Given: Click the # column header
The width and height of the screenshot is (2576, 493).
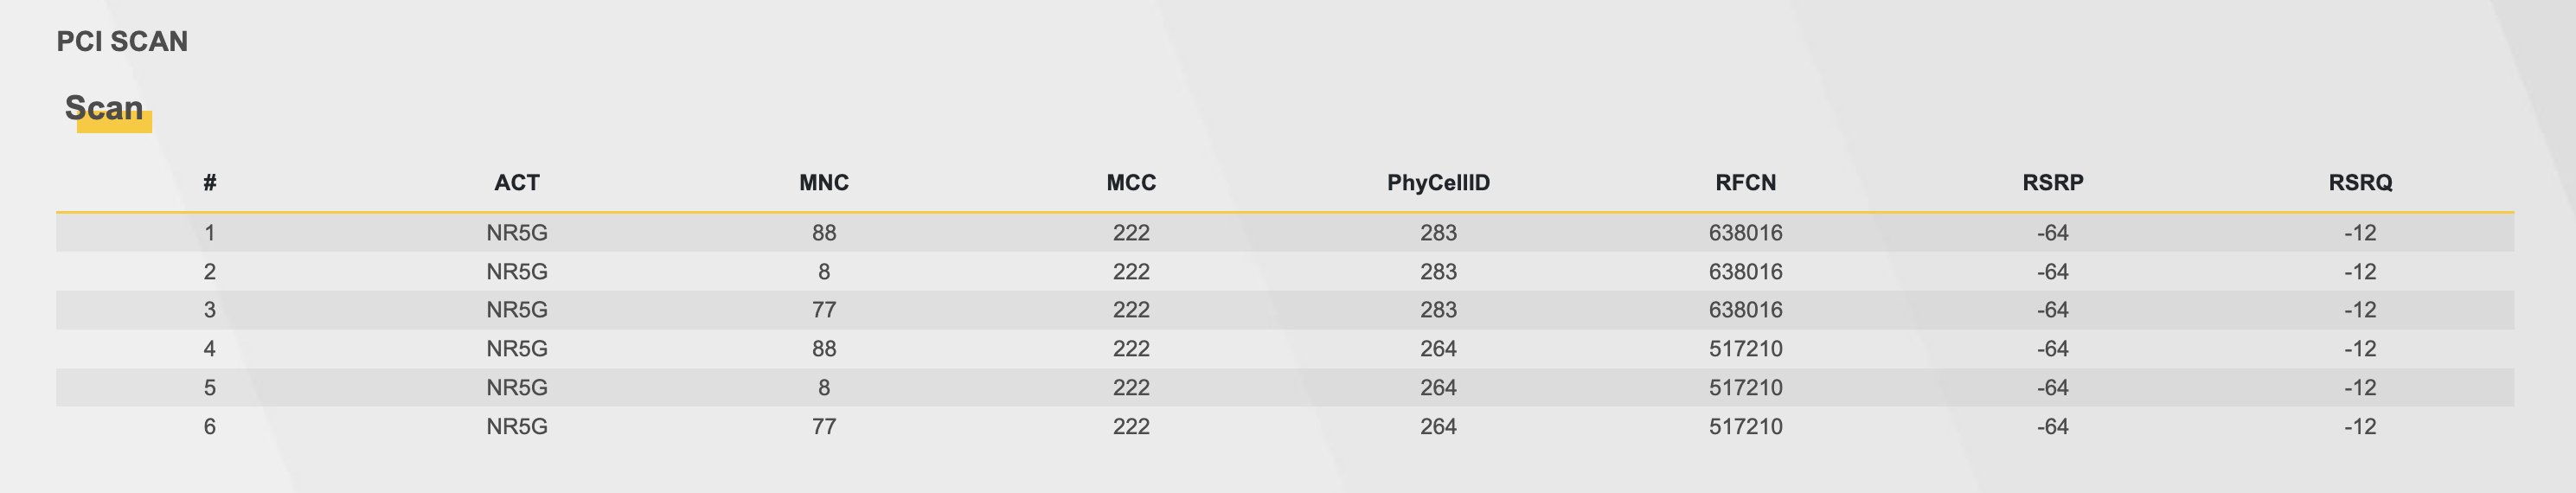Looking at the screenshot, I should (210, 183).
